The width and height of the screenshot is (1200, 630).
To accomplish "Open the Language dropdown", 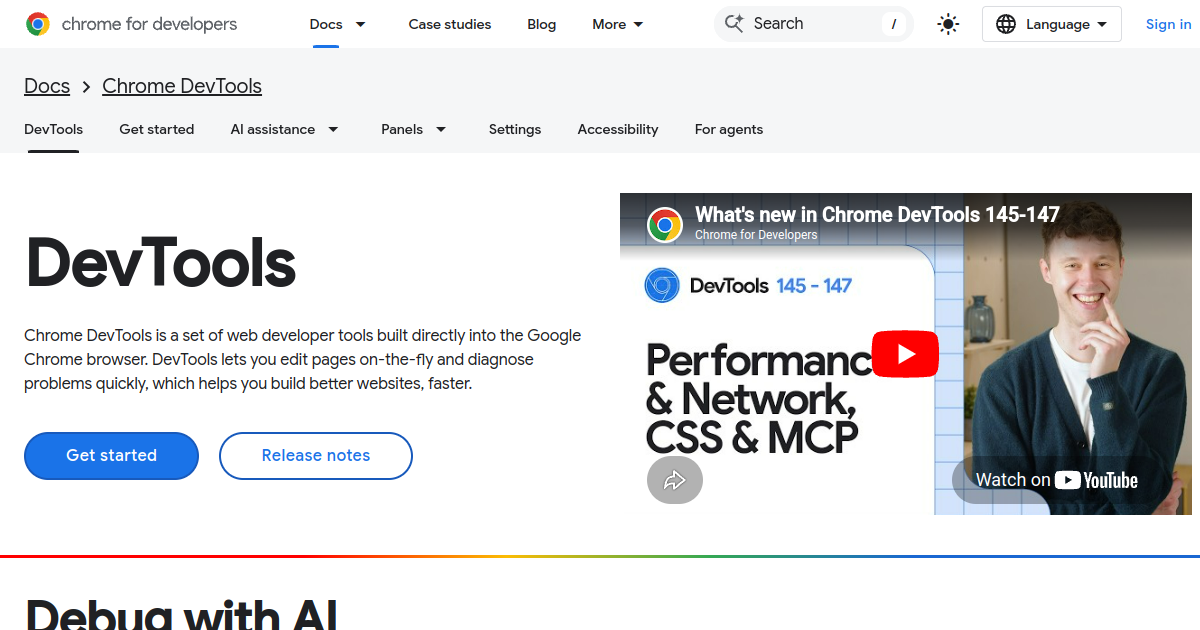I will pos(1052,24).
